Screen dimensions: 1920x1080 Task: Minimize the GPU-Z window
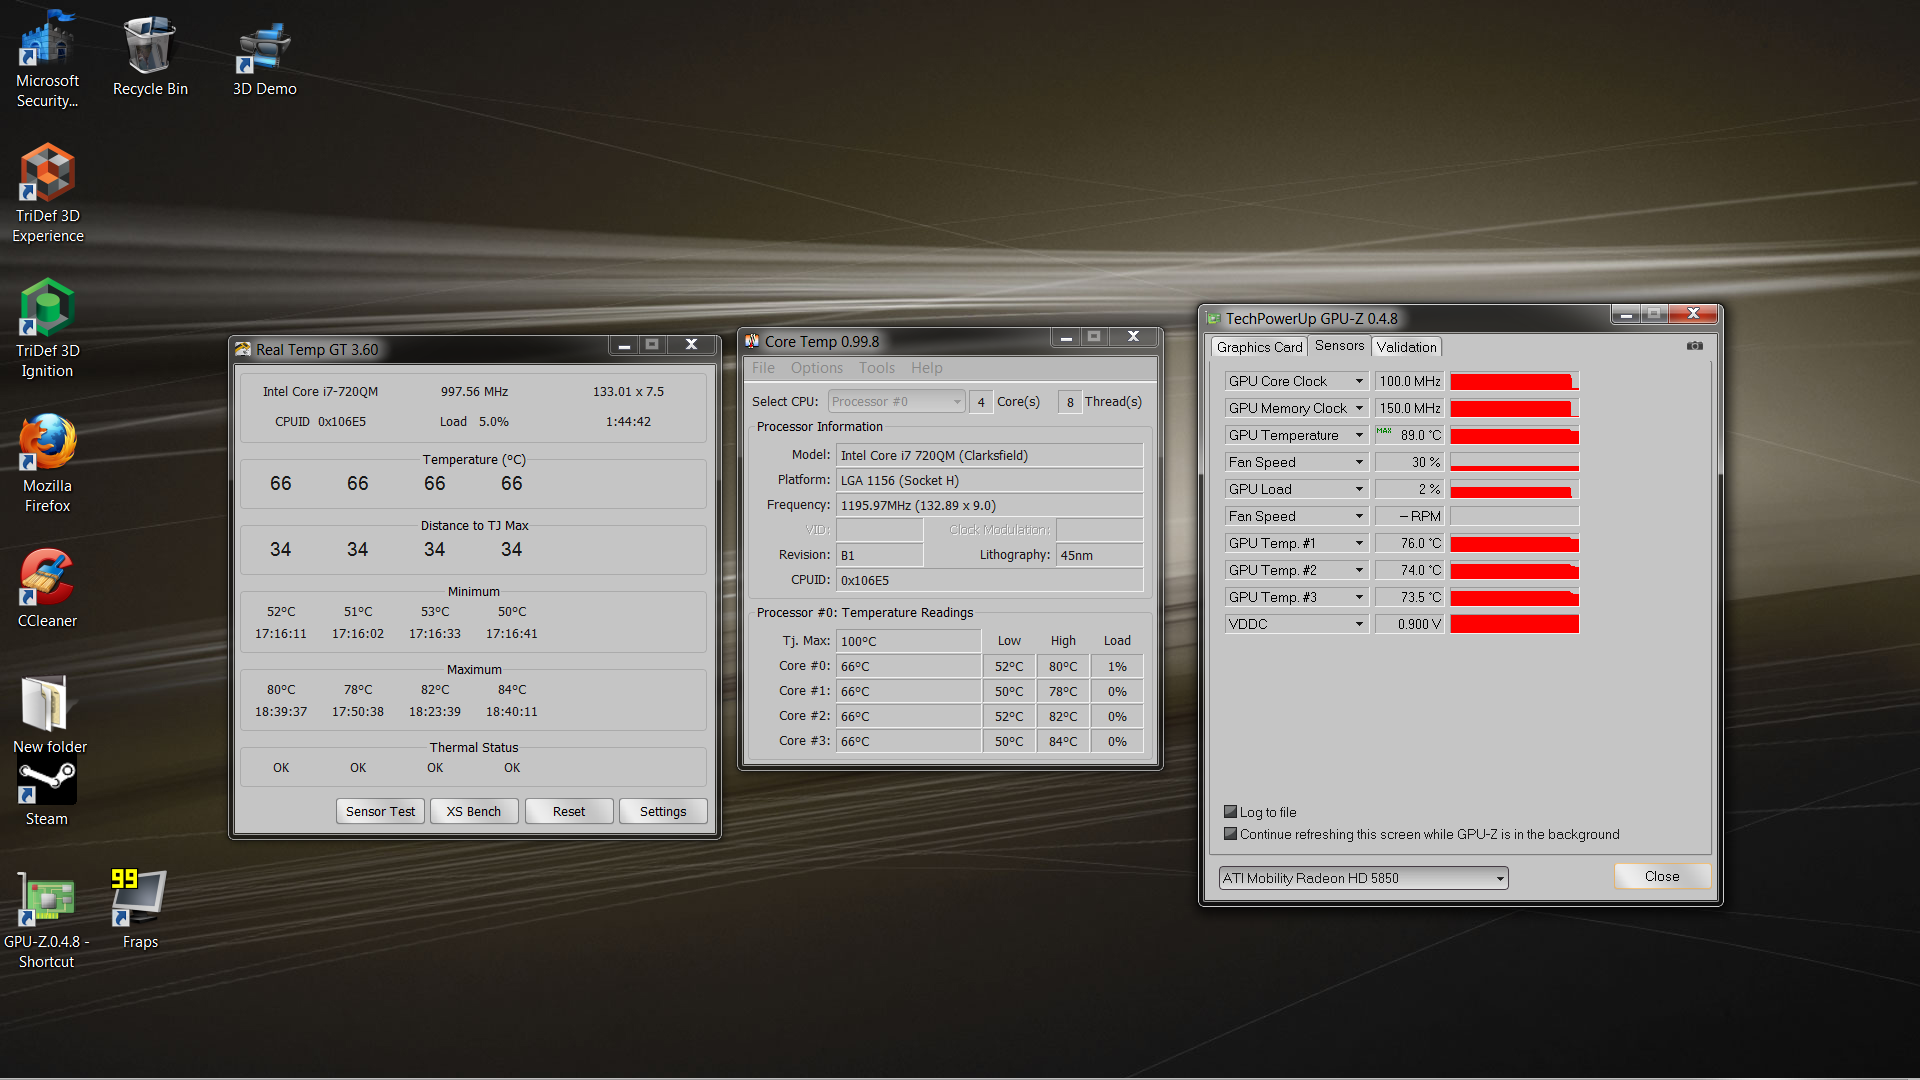(1626, 314)
